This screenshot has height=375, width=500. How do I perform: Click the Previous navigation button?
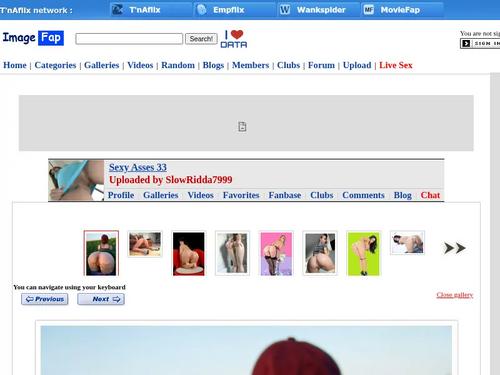(45, 299)
